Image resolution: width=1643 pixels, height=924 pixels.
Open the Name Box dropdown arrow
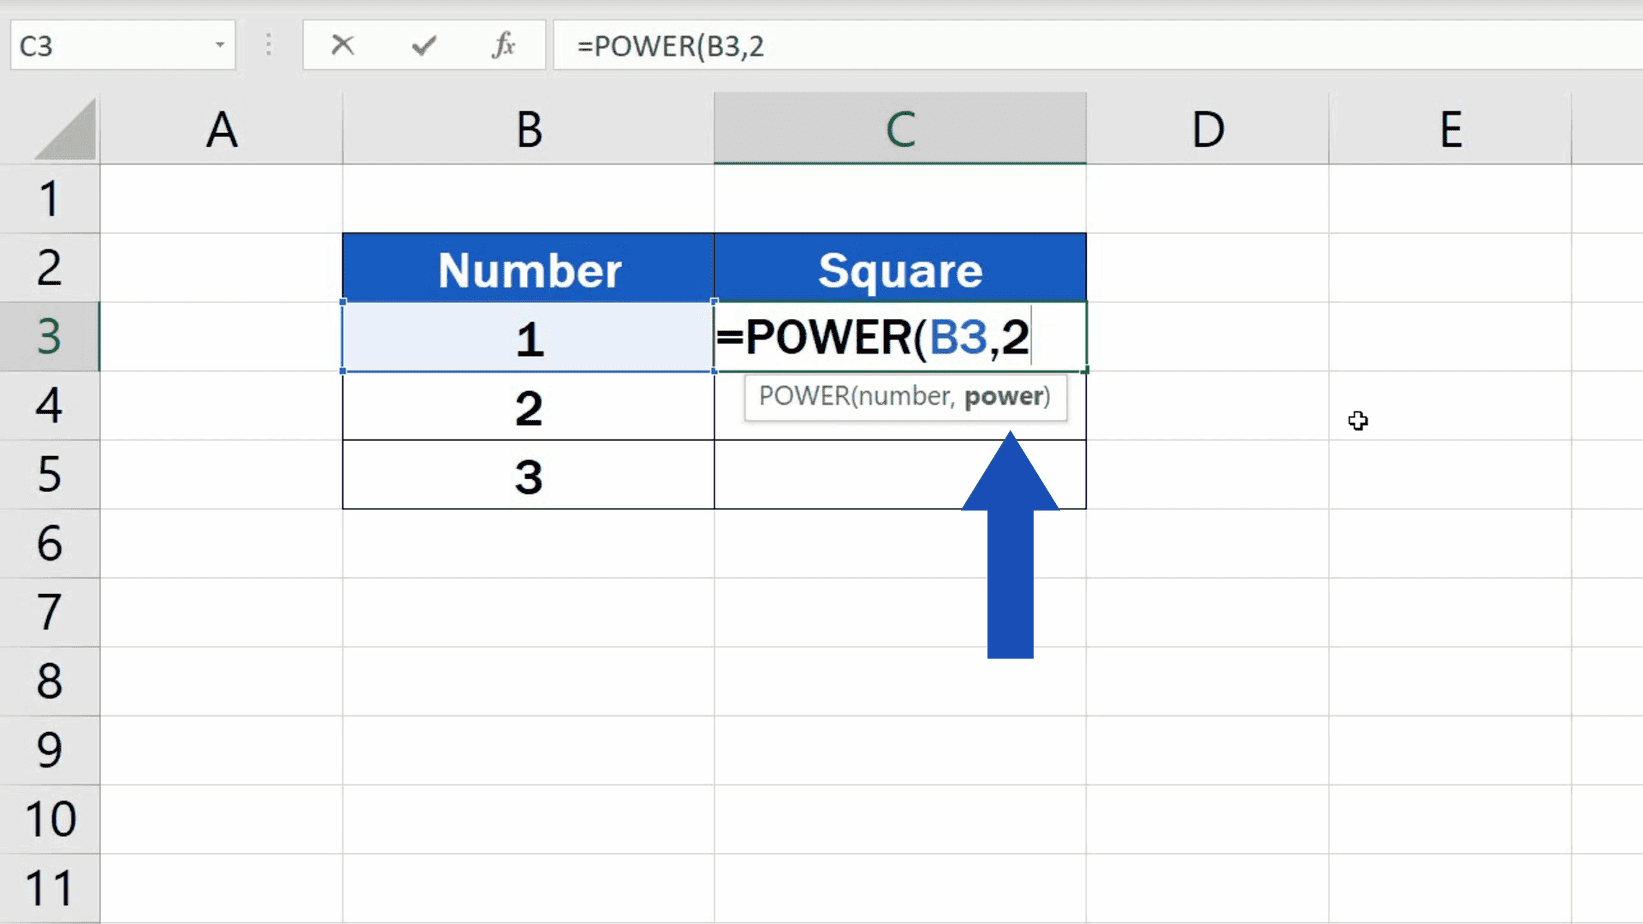(219, 45)
